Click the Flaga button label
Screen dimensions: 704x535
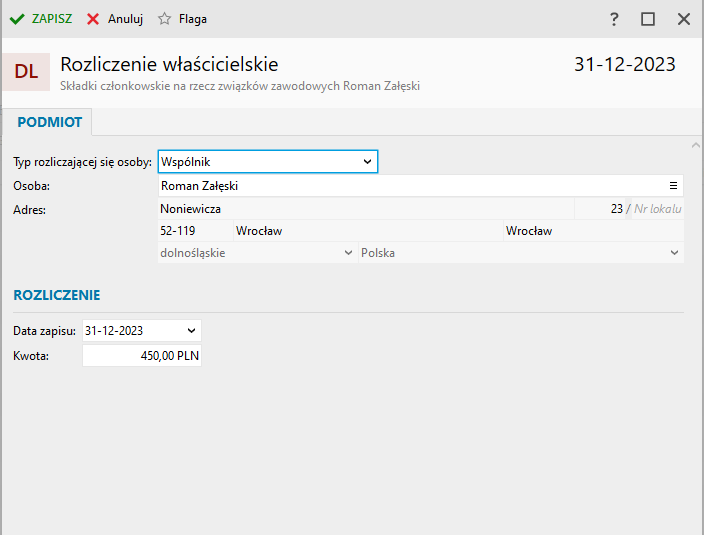193,19
